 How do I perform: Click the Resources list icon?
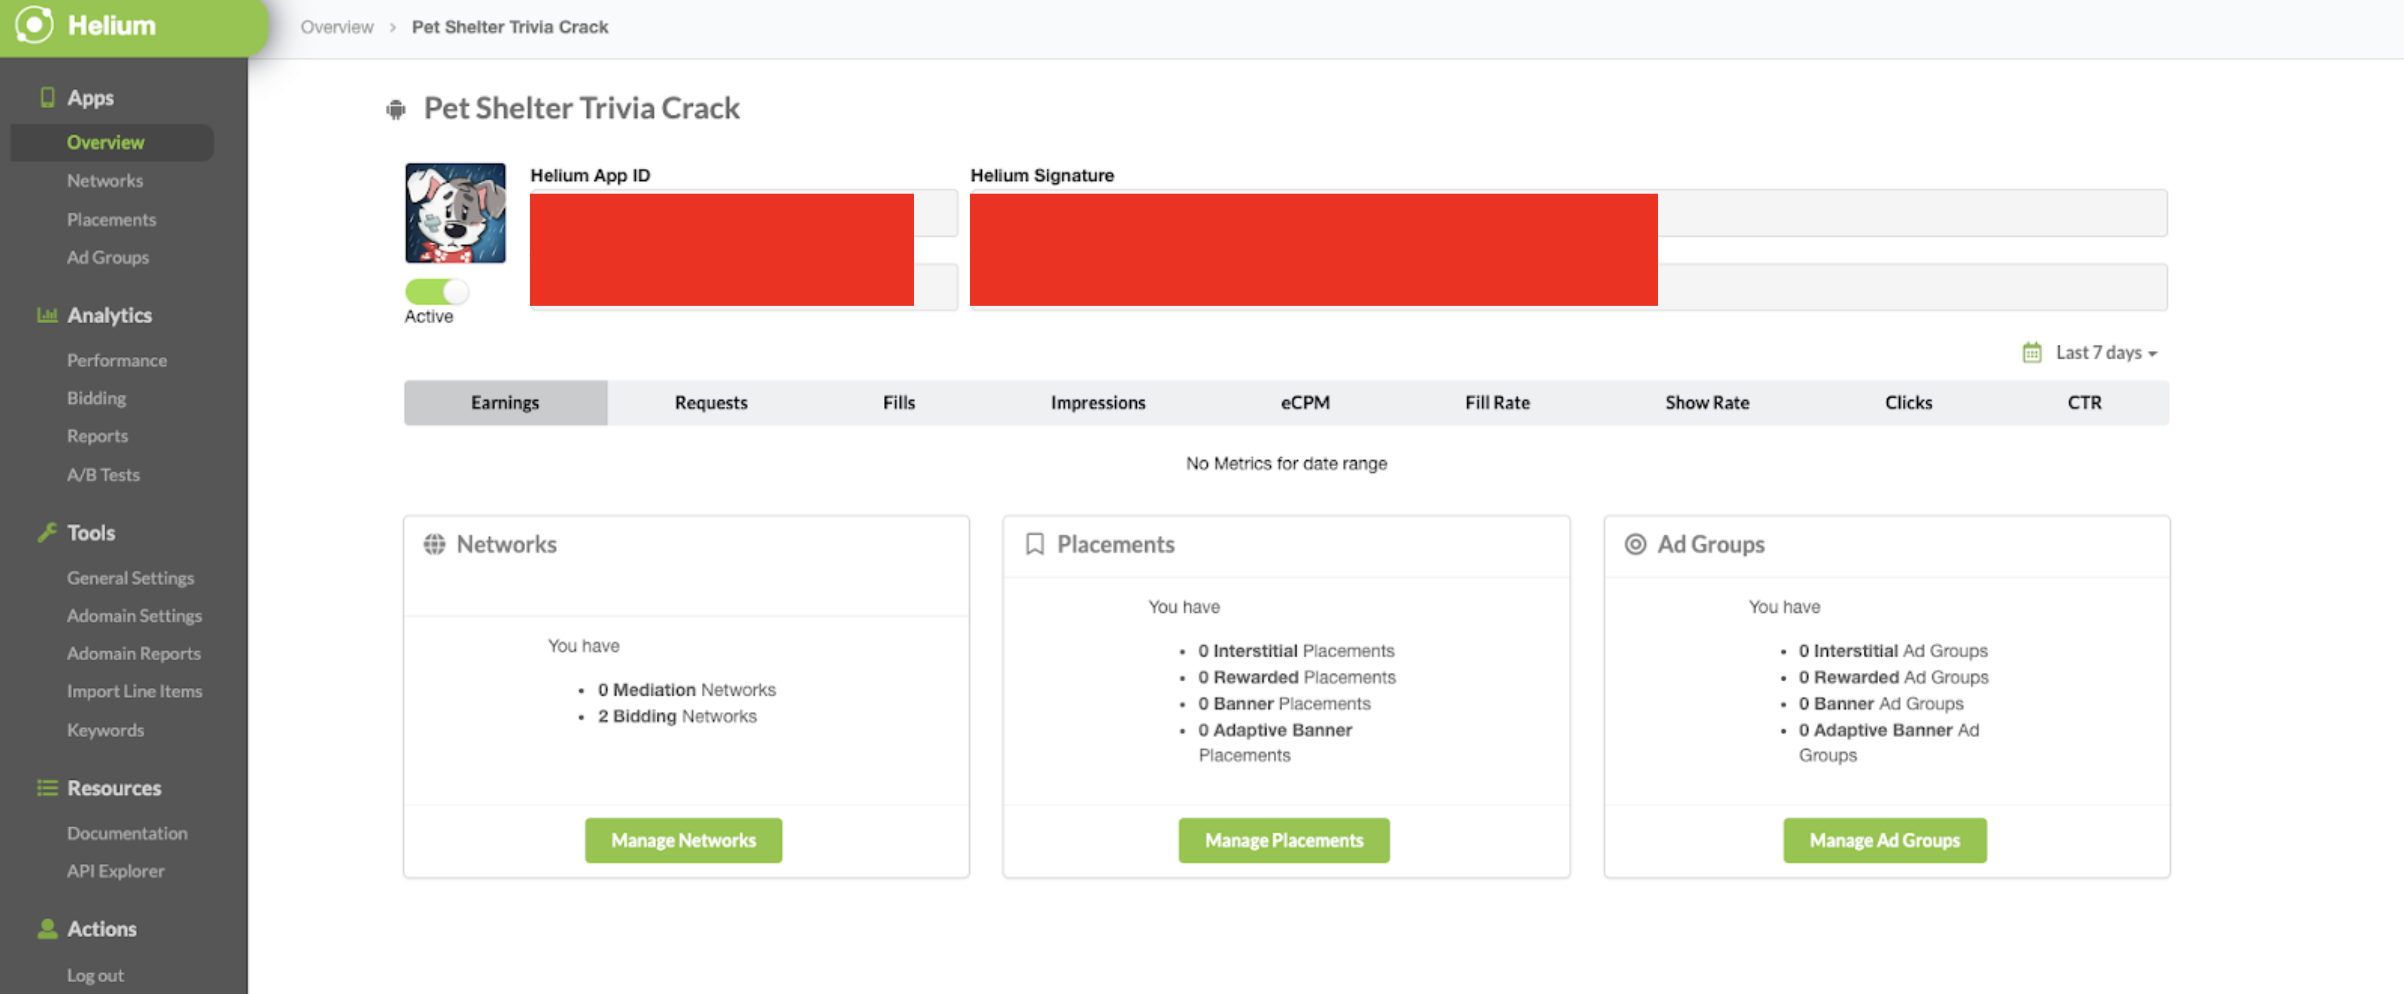47,788
